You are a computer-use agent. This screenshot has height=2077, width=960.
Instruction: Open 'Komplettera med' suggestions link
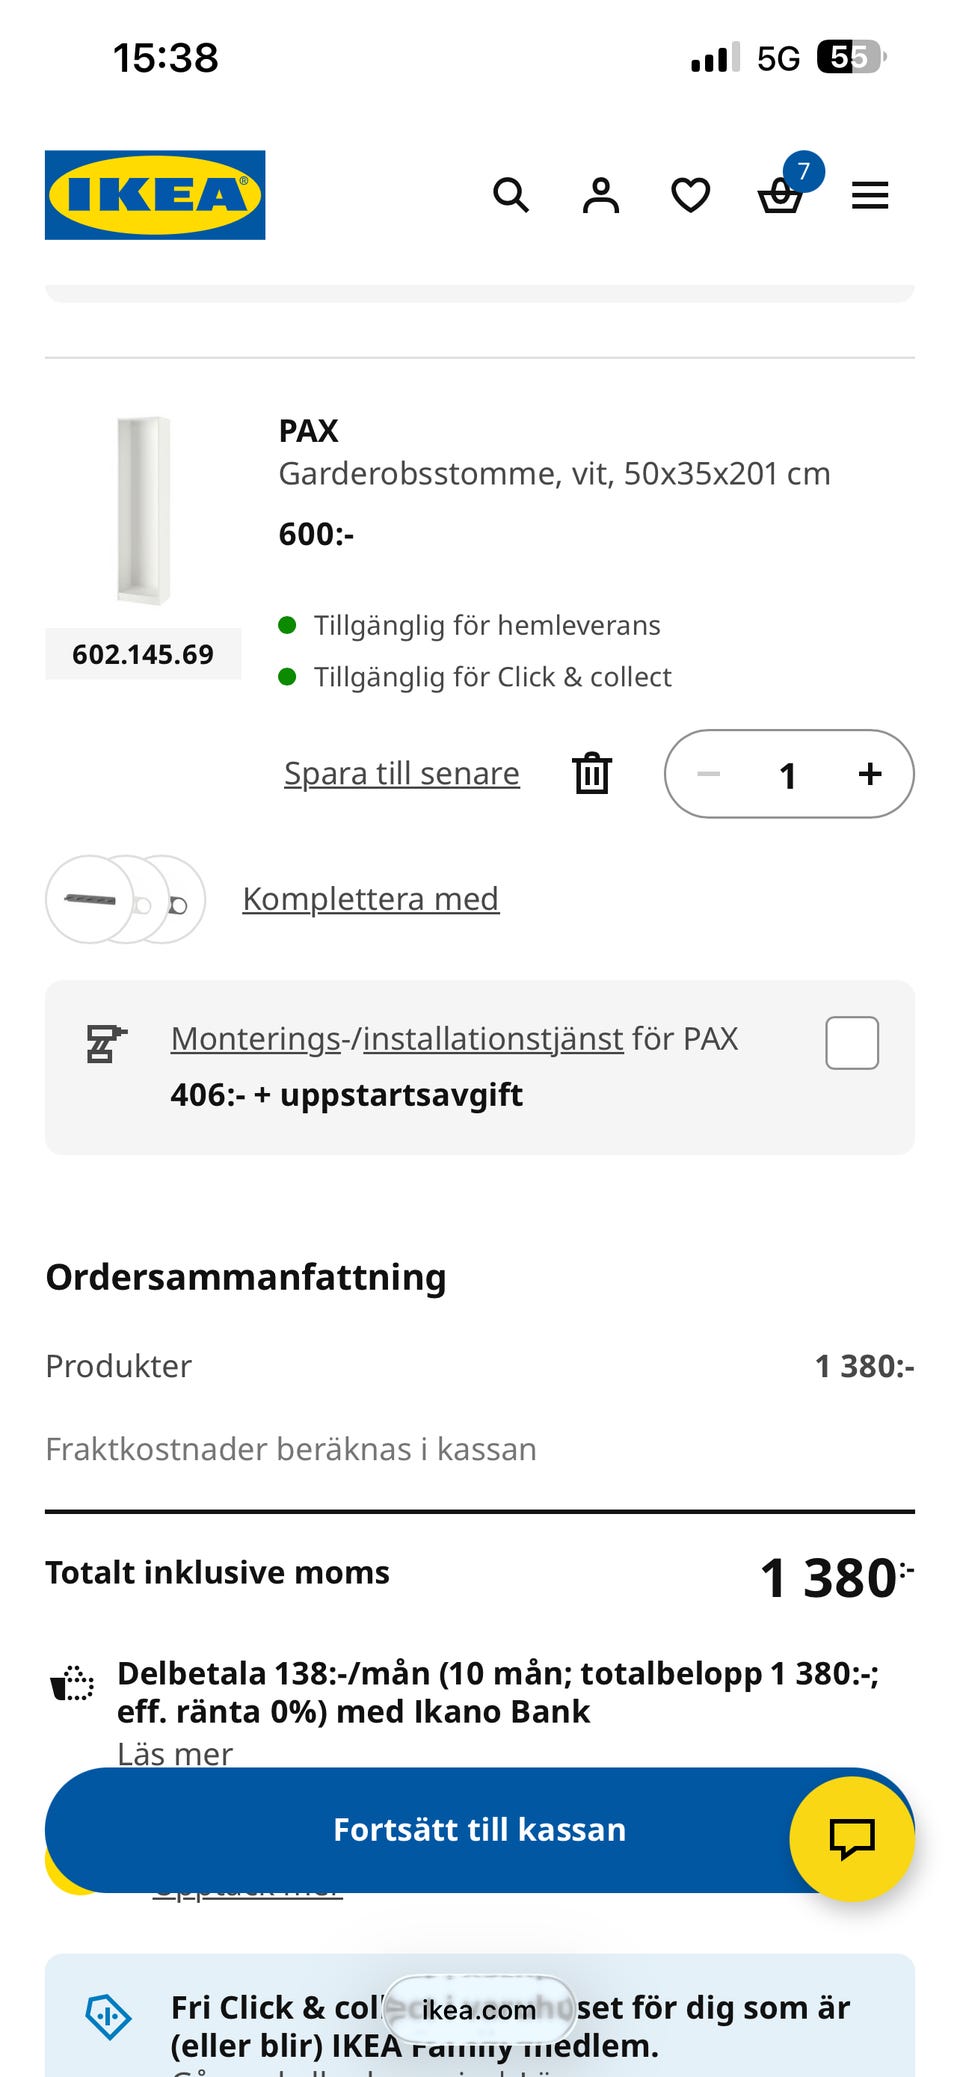[x=370, y=898]
